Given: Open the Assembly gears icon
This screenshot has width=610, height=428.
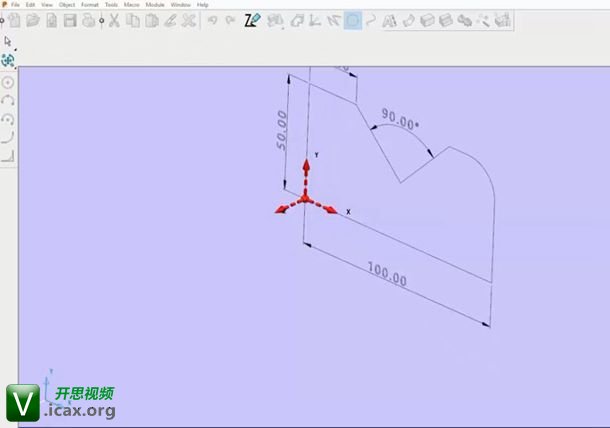Looking at the screenshot, I should click(x=465, y=20).
